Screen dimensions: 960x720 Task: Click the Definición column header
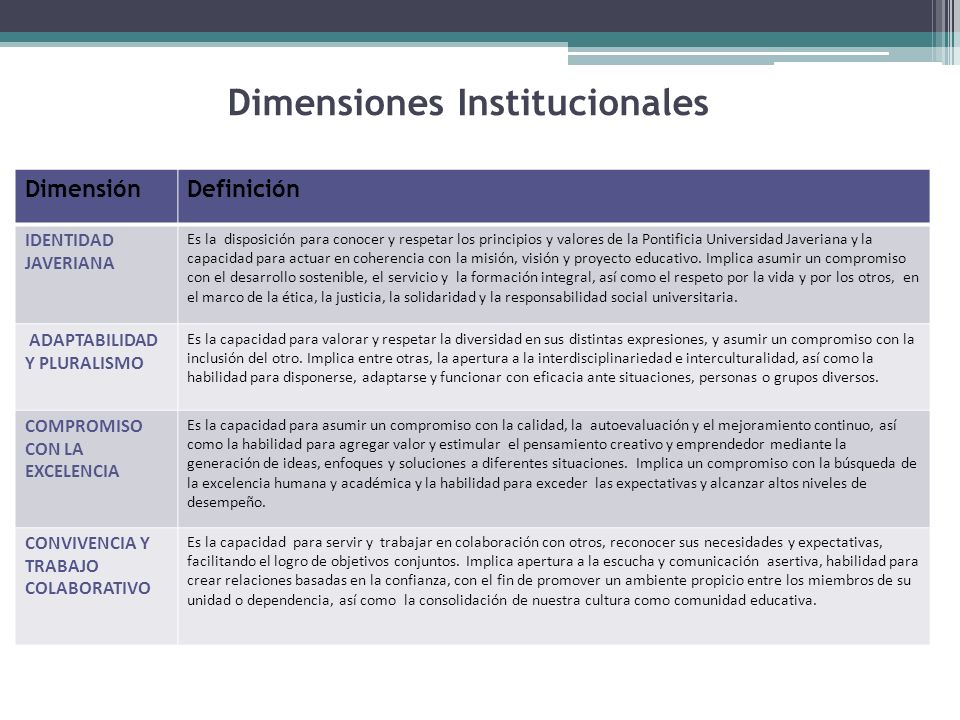pyautogui.click(x=553, y=196)
